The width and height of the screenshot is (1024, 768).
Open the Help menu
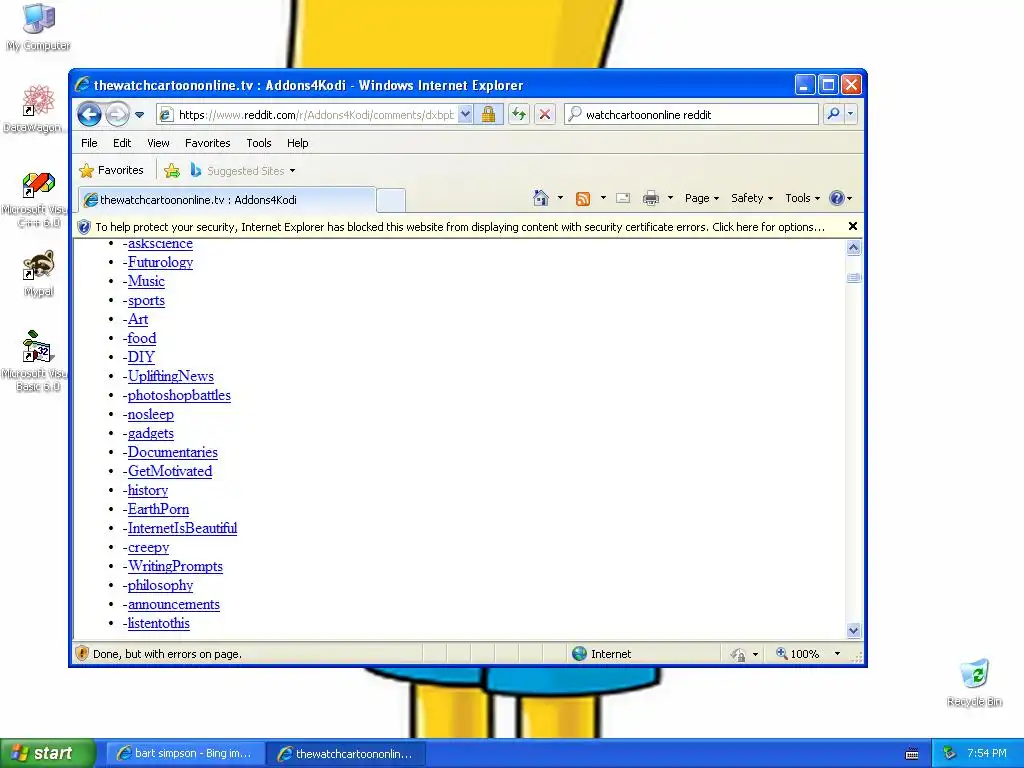pyautogui.click(x=297, y=143)
